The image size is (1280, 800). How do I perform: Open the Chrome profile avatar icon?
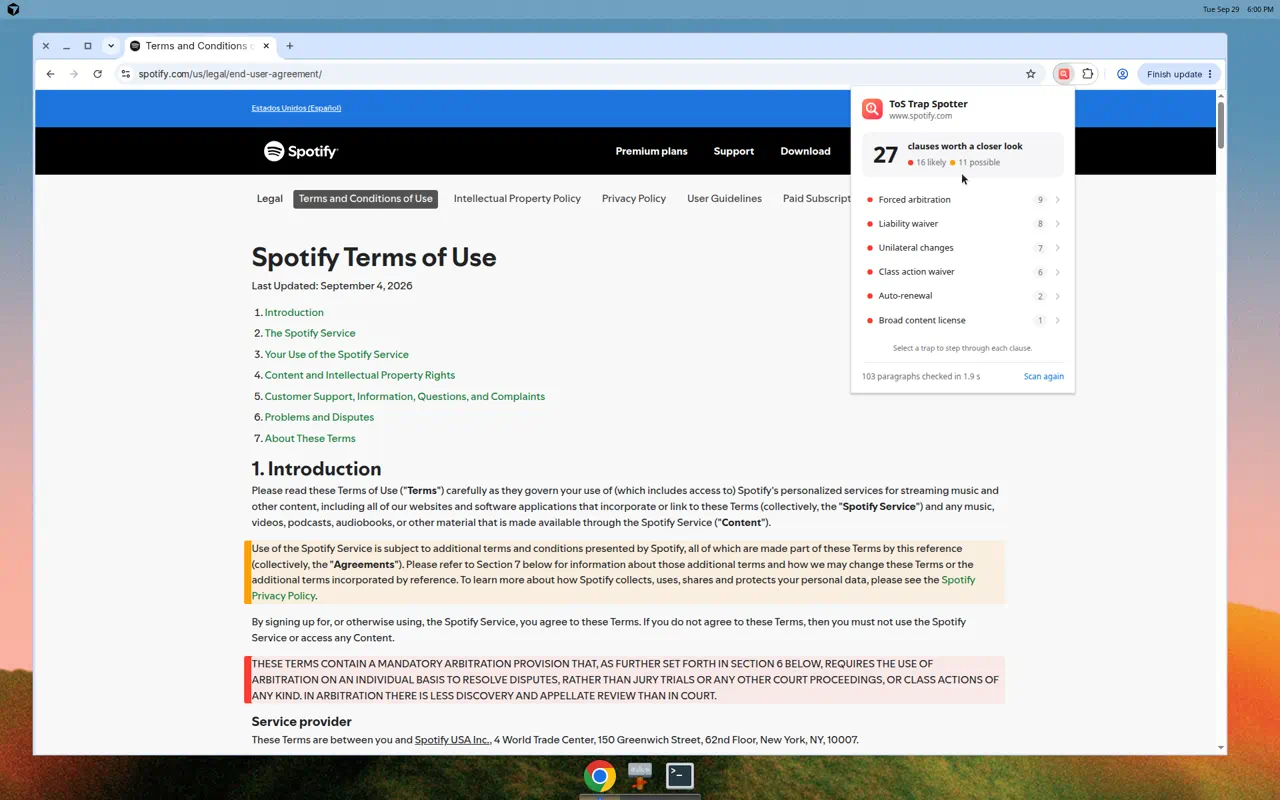pyautogui.click(x=1122, y=74)
